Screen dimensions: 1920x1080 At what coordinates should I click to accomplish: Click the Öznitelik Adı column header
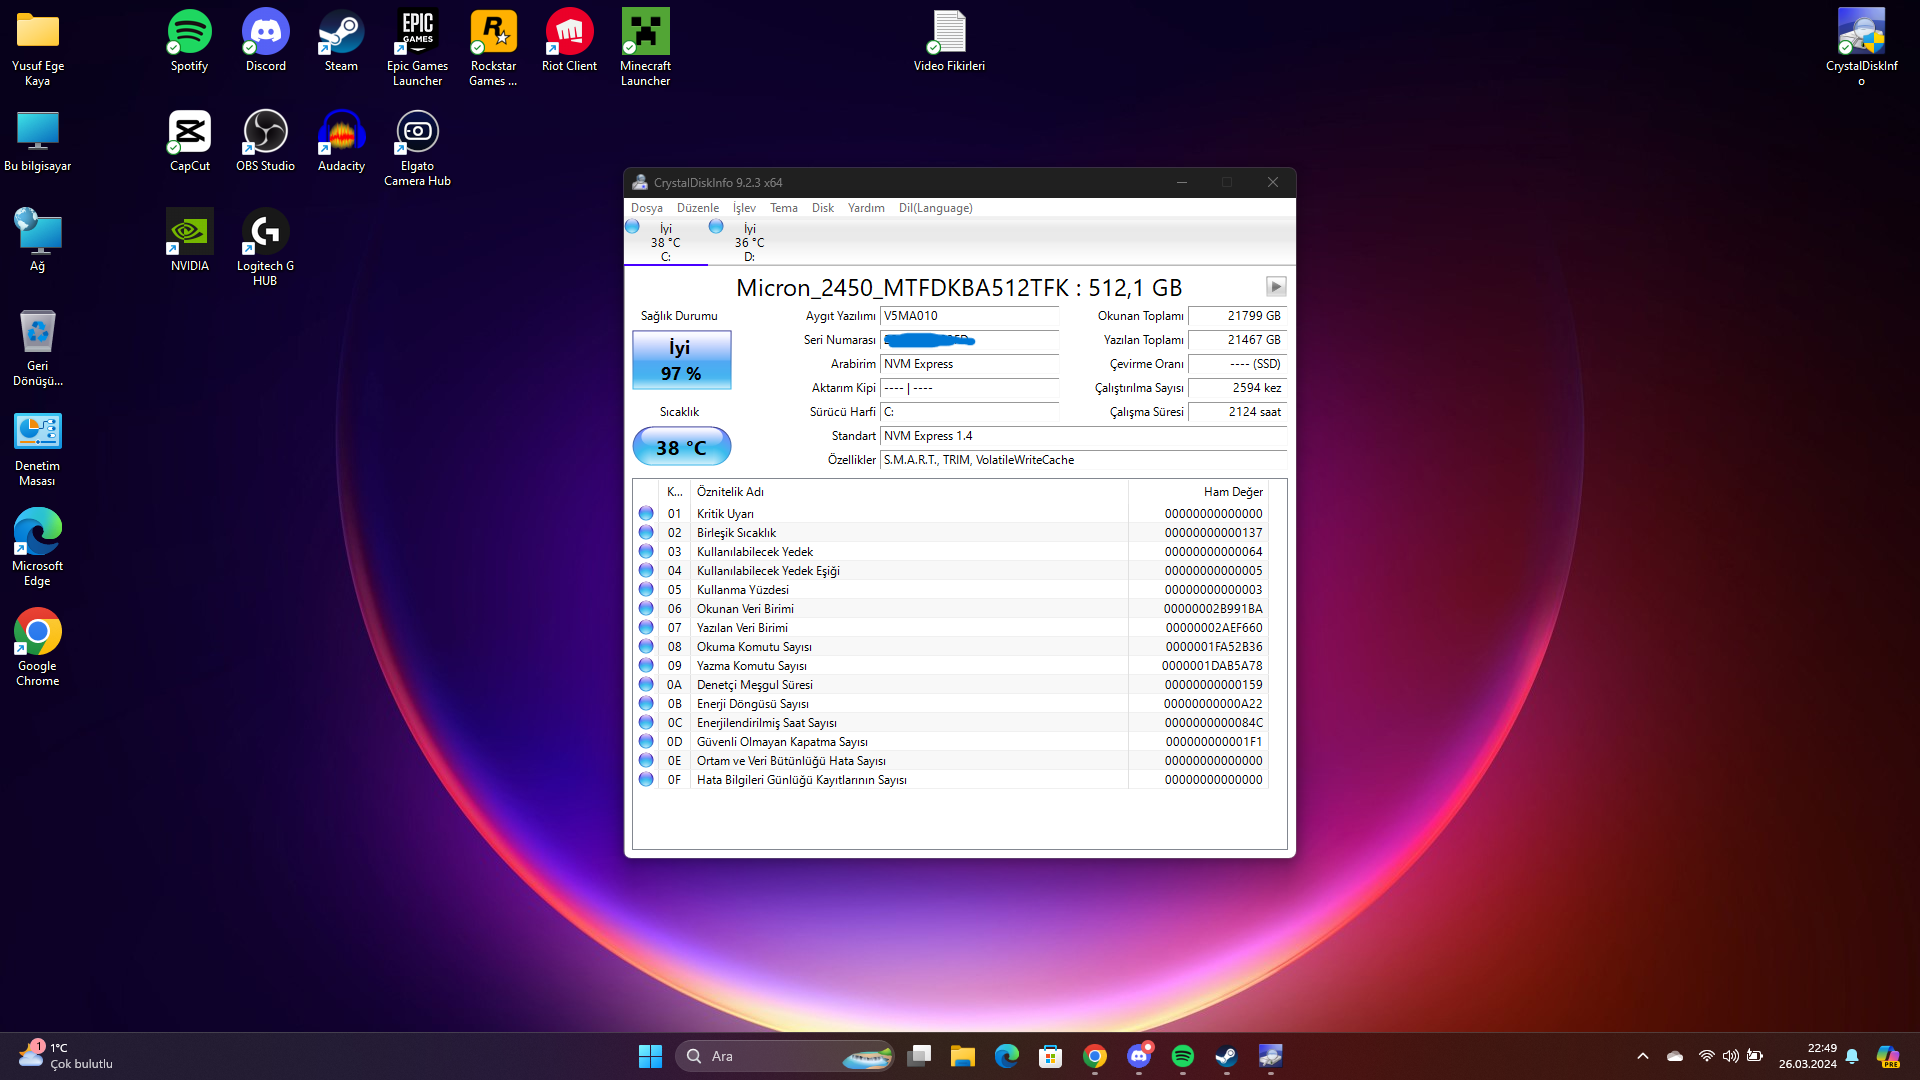[730, 492]
